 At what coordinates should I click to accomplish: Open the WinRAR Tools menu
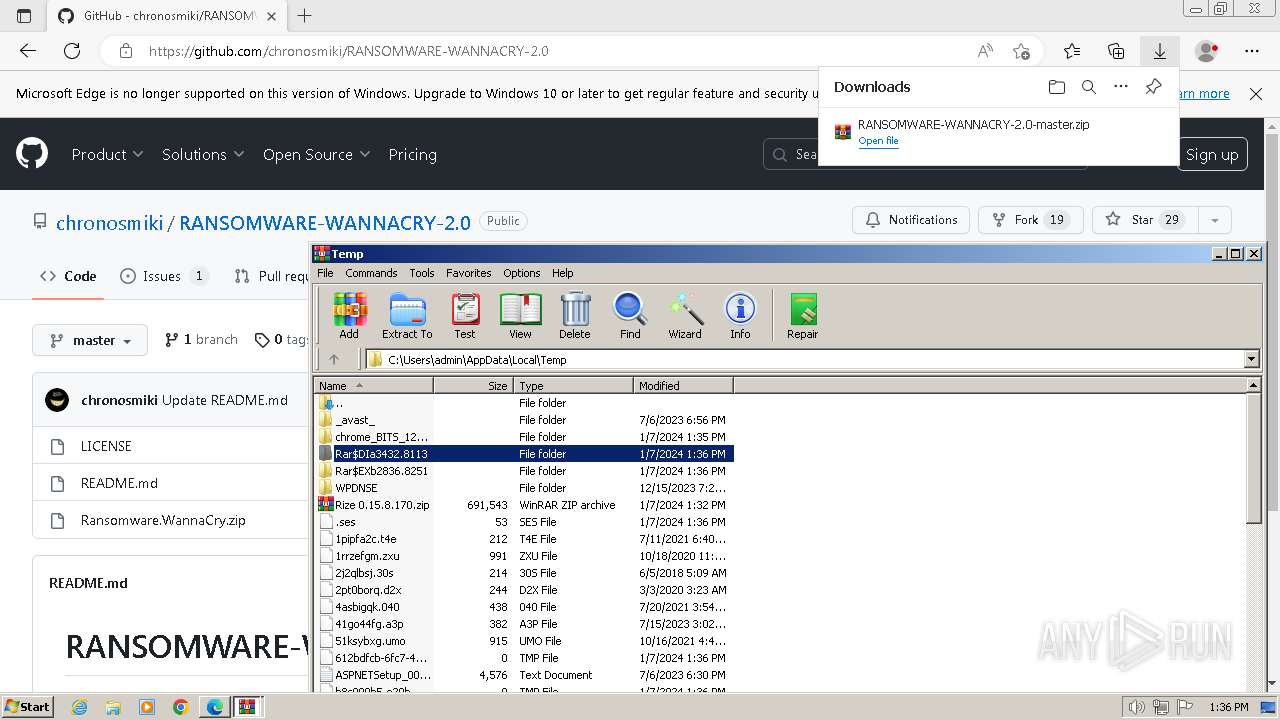(422, 273)
